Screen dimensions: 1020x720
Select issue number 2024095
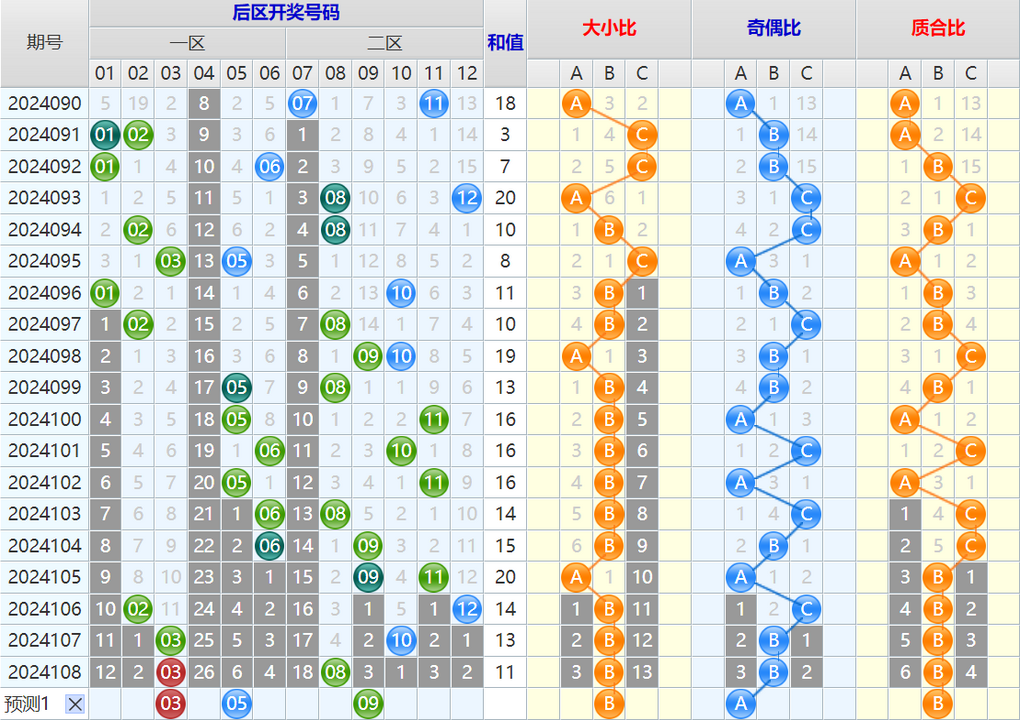[x=44, y=261]
